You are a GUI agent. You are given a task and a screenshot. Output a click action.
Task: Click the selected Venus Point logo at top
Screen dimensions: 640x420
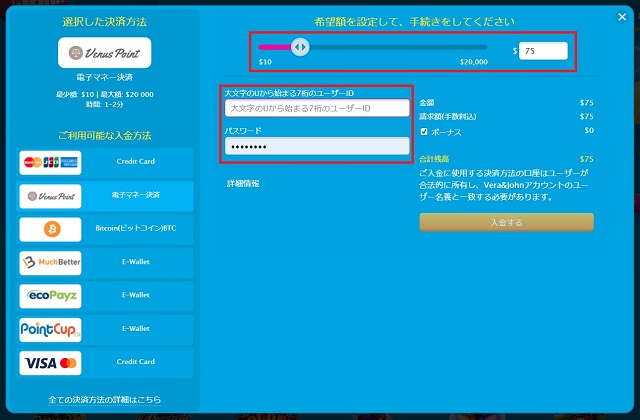tap(105, 52)
